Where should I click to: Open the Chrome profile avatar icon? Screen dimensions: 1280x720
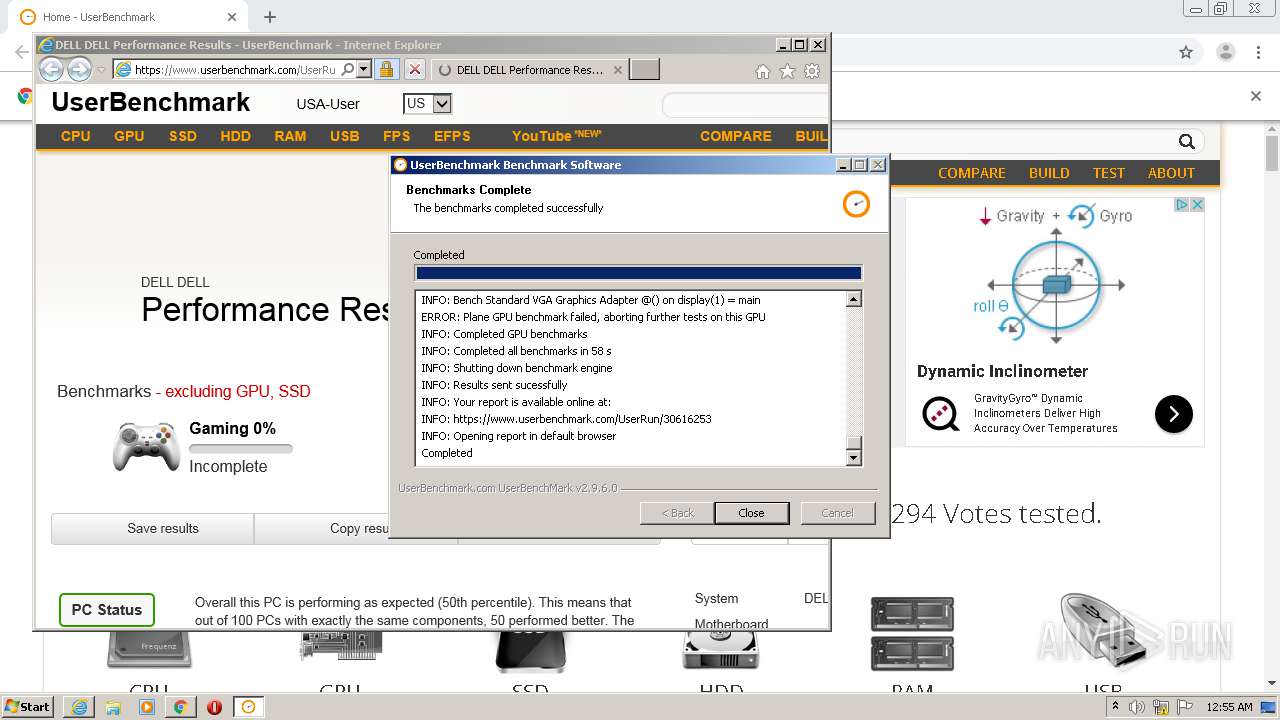1225,52
